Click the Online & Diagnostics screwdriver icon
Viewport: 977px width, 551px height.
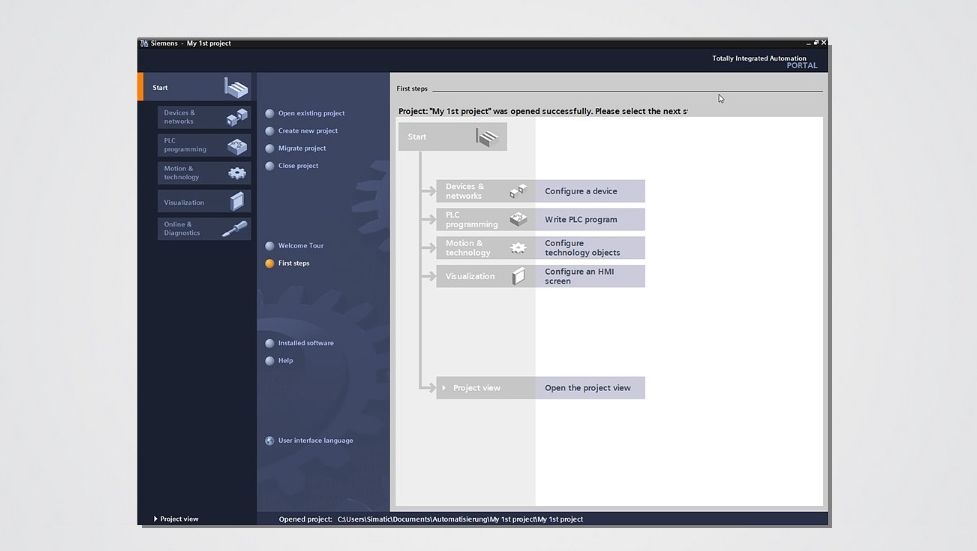pos(235,229)
